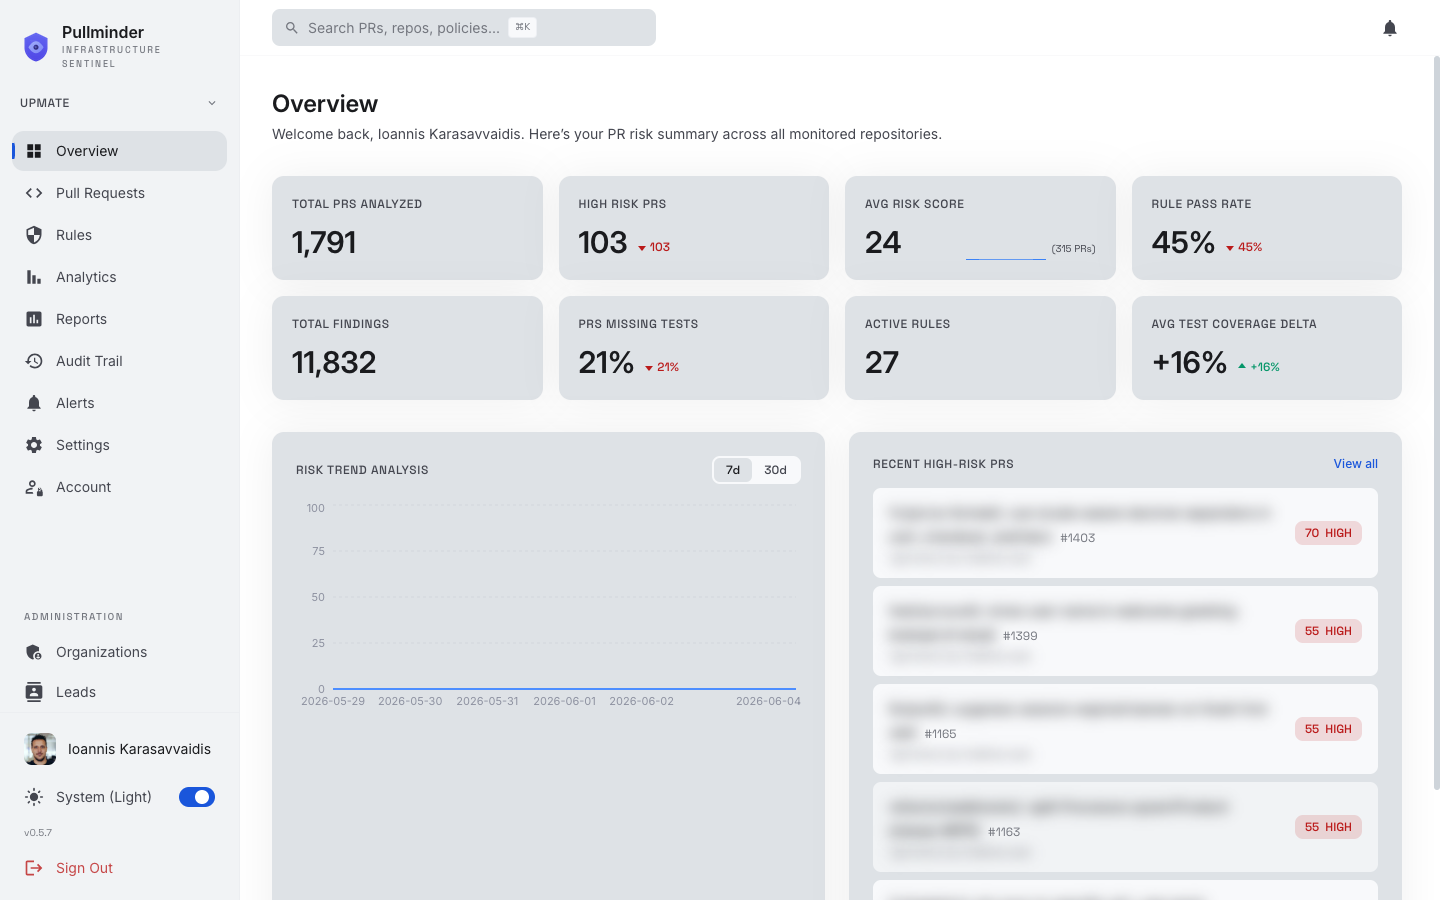Open Leads administration page
Screen dimensions: 1440x900
click(120, 692)
